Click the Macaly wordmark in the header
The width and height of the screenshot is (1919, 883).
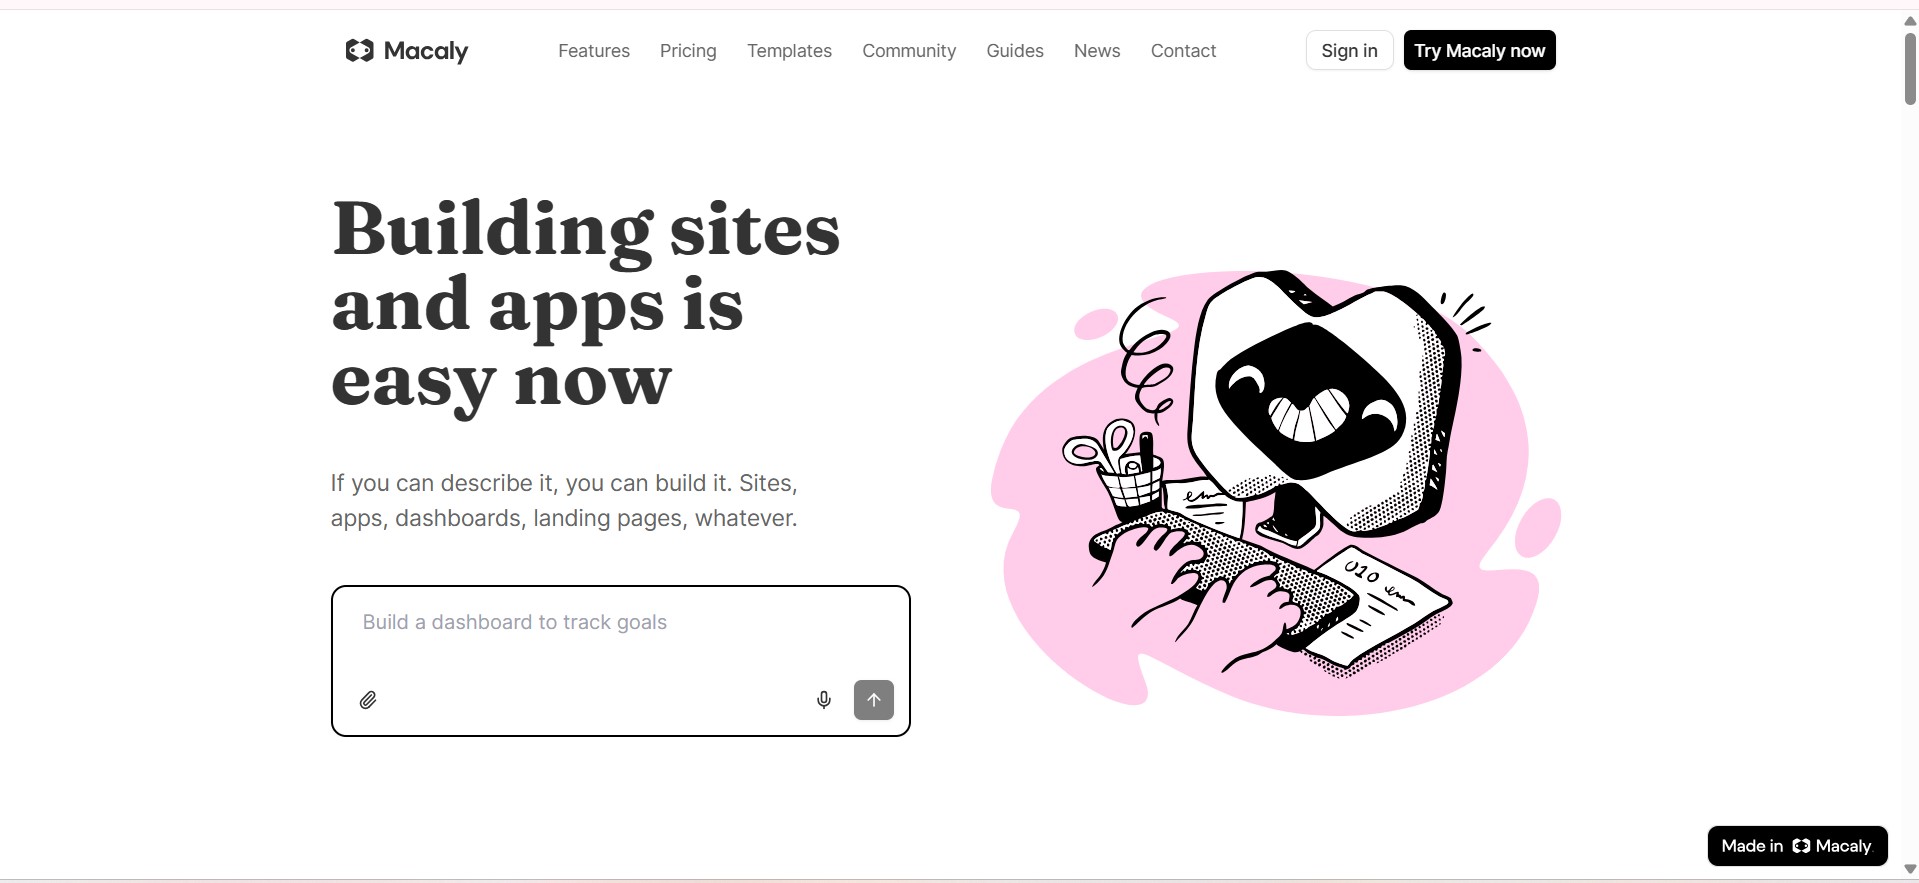[426, 51]
